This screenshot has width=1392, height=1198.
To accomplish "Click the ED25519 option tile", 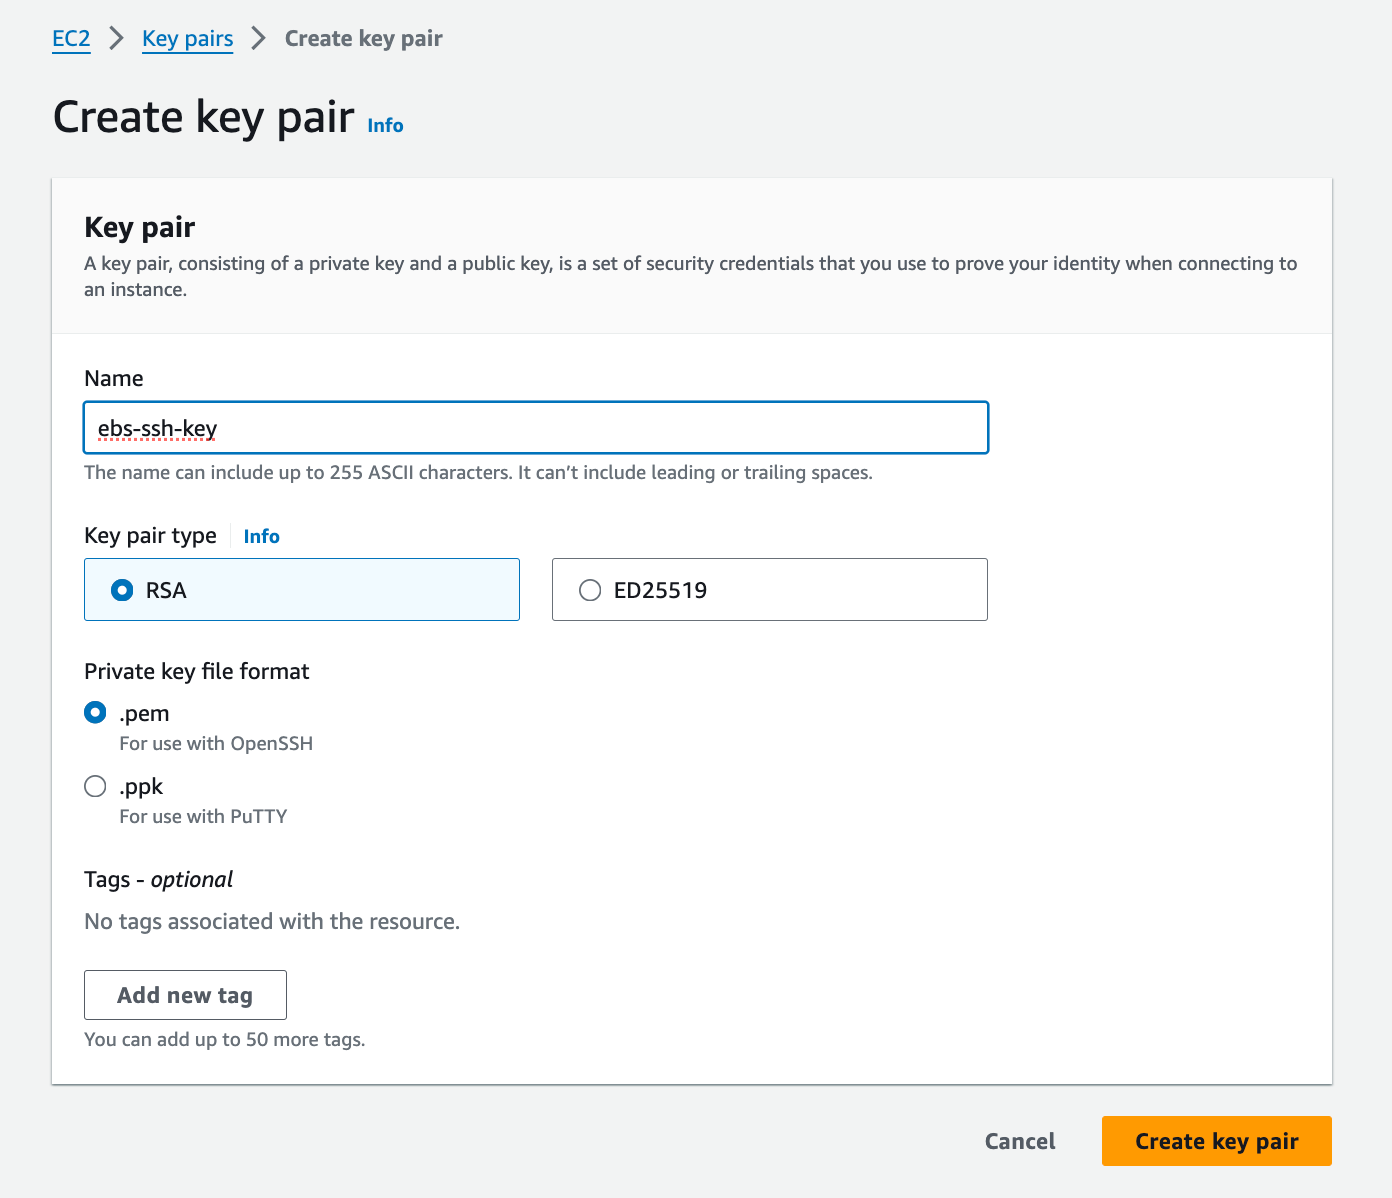I will (x=770, y=590).
